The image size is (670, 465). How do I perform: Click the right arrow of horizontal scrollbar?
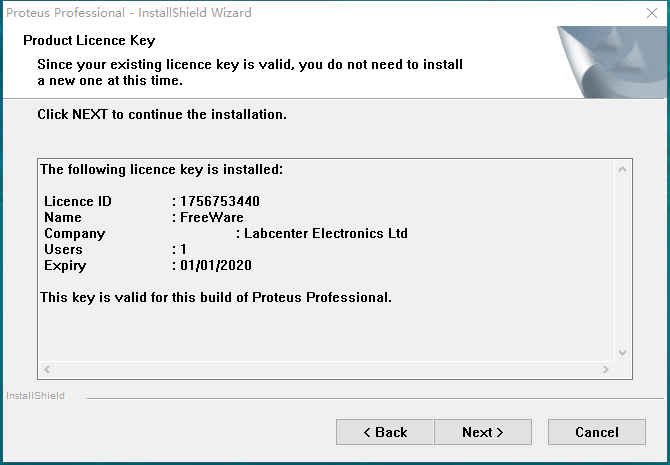point(605,370)
